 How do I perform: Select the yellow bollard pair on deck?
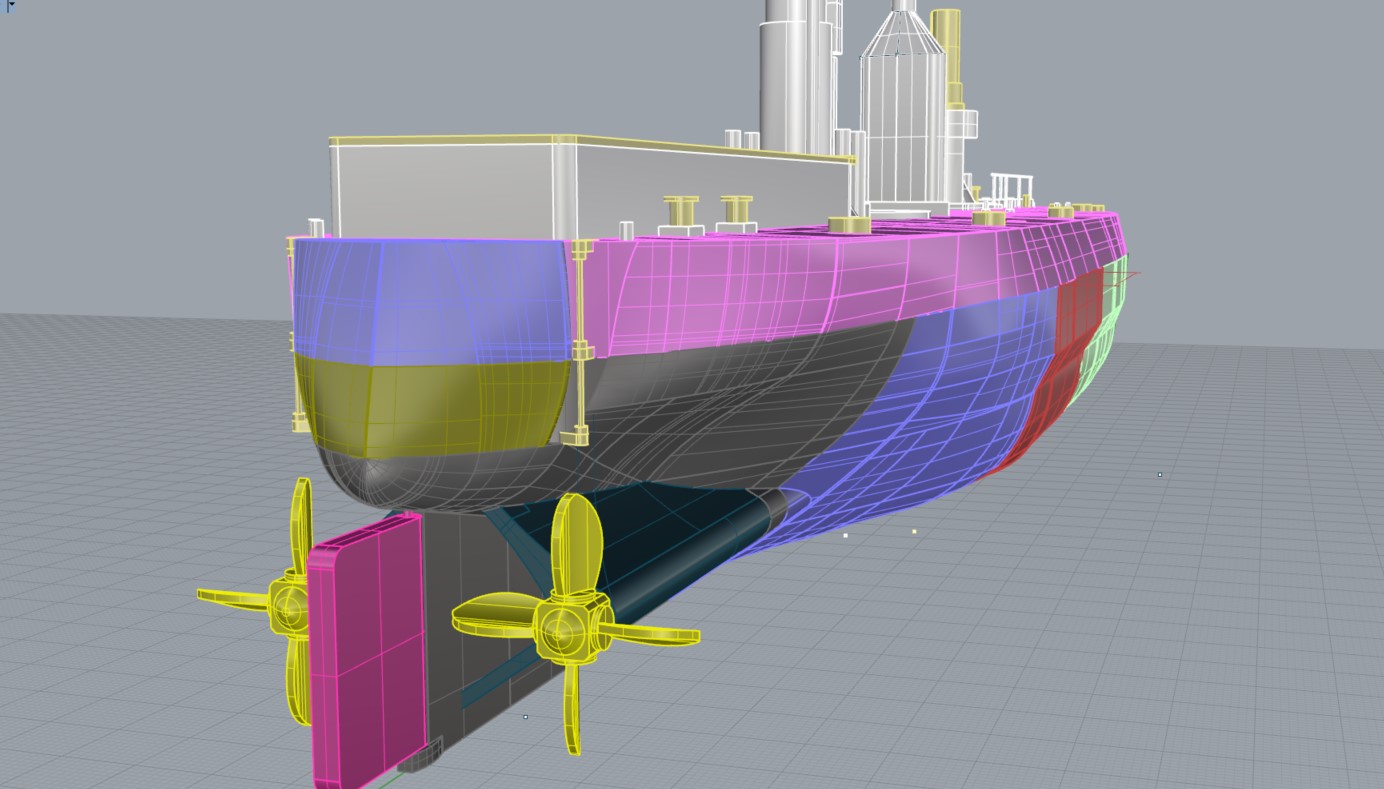tap(710, 213)
